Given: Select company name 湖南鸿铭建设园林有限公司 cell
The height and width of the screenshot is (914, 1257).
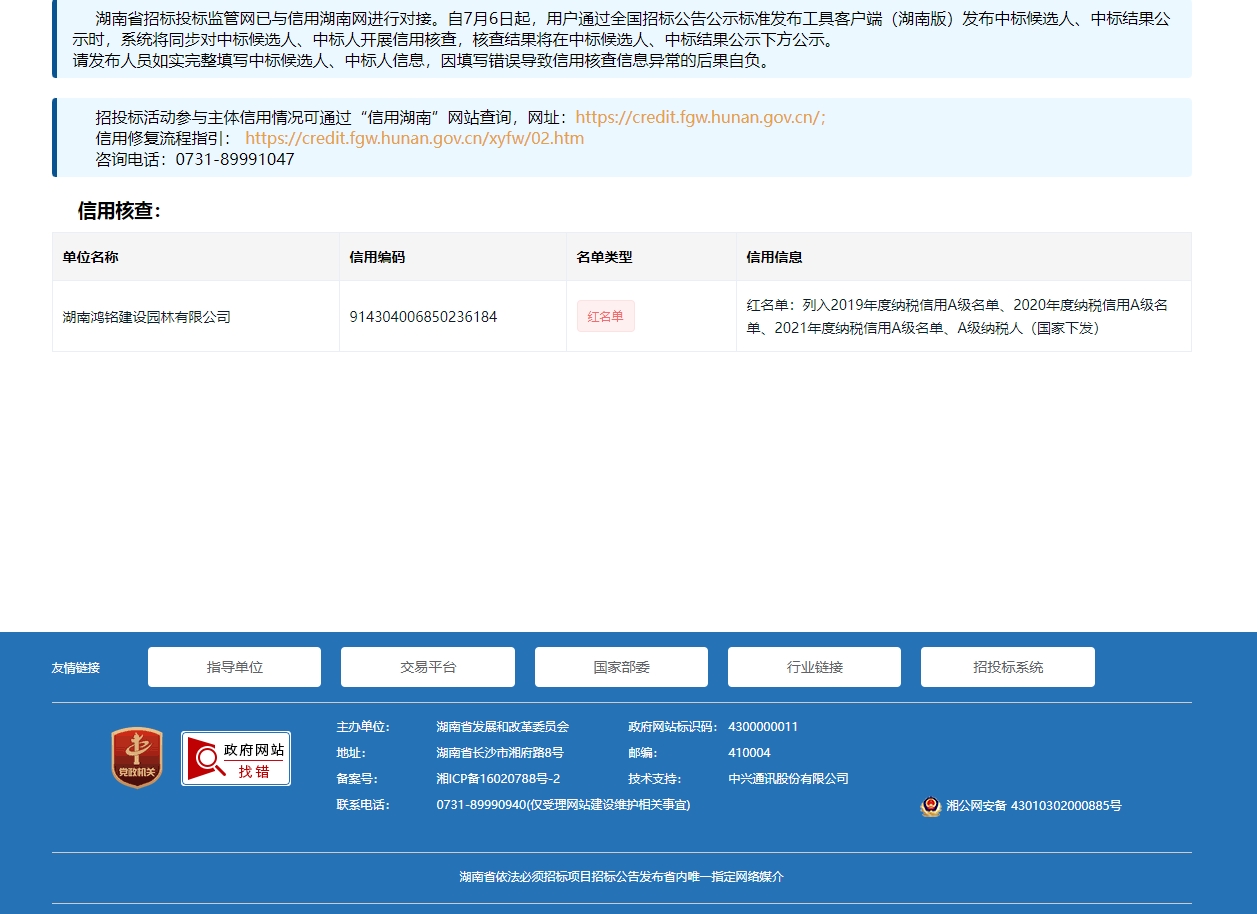Looking at the screenshot, I should point(147,317).
